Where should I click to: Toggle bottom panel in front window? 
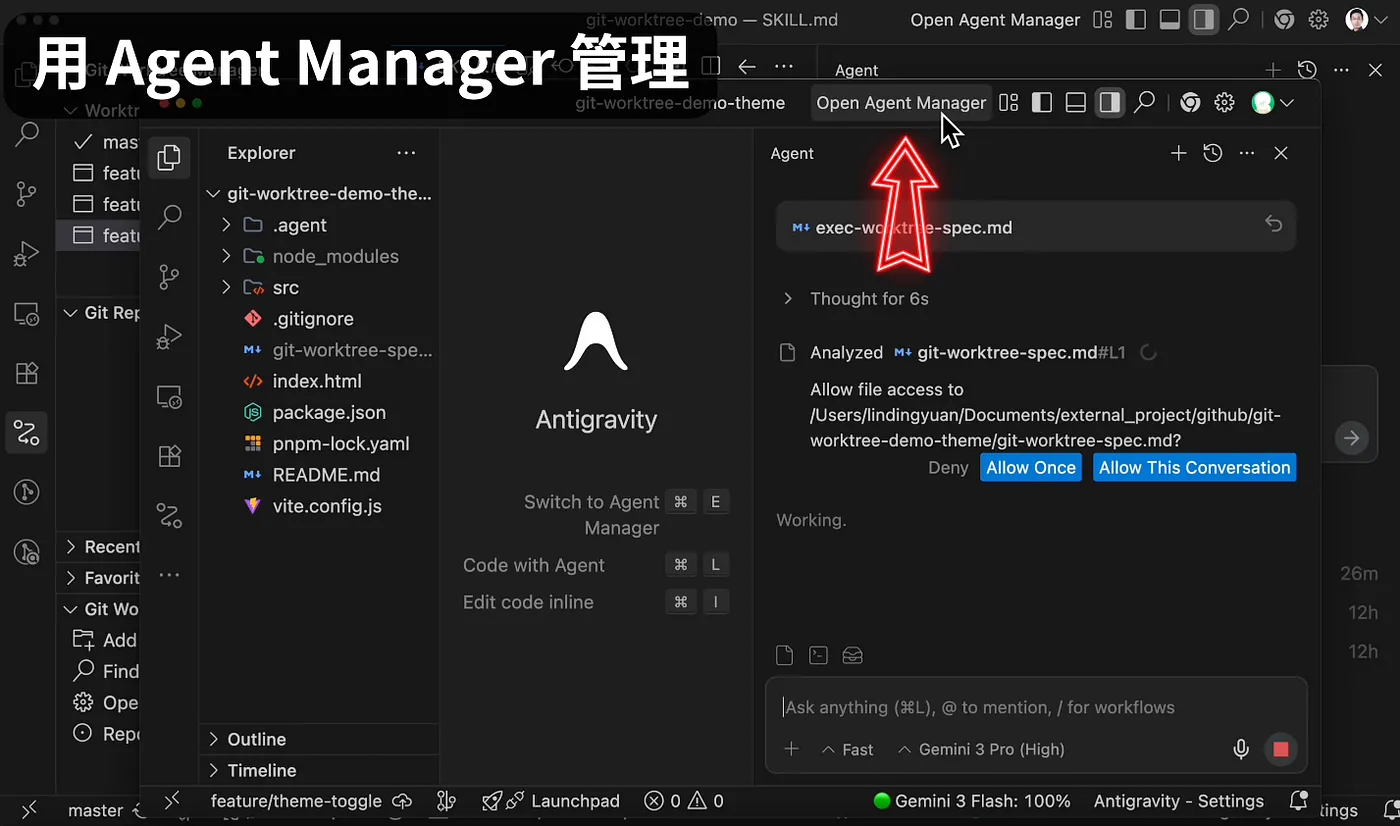1075,102
